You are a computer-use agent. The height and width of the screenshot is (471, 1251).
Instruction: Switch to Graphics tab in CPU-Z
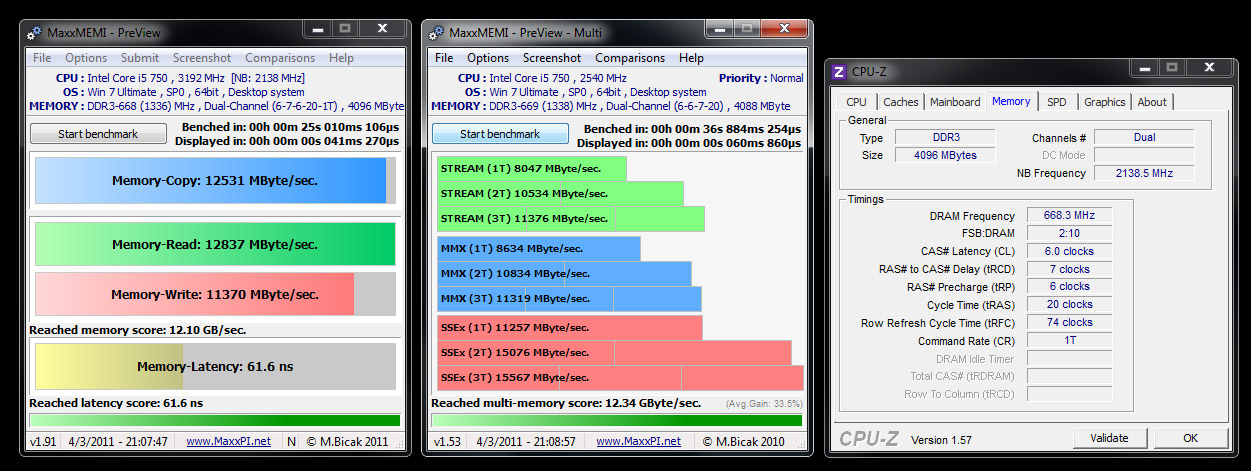1105,102
